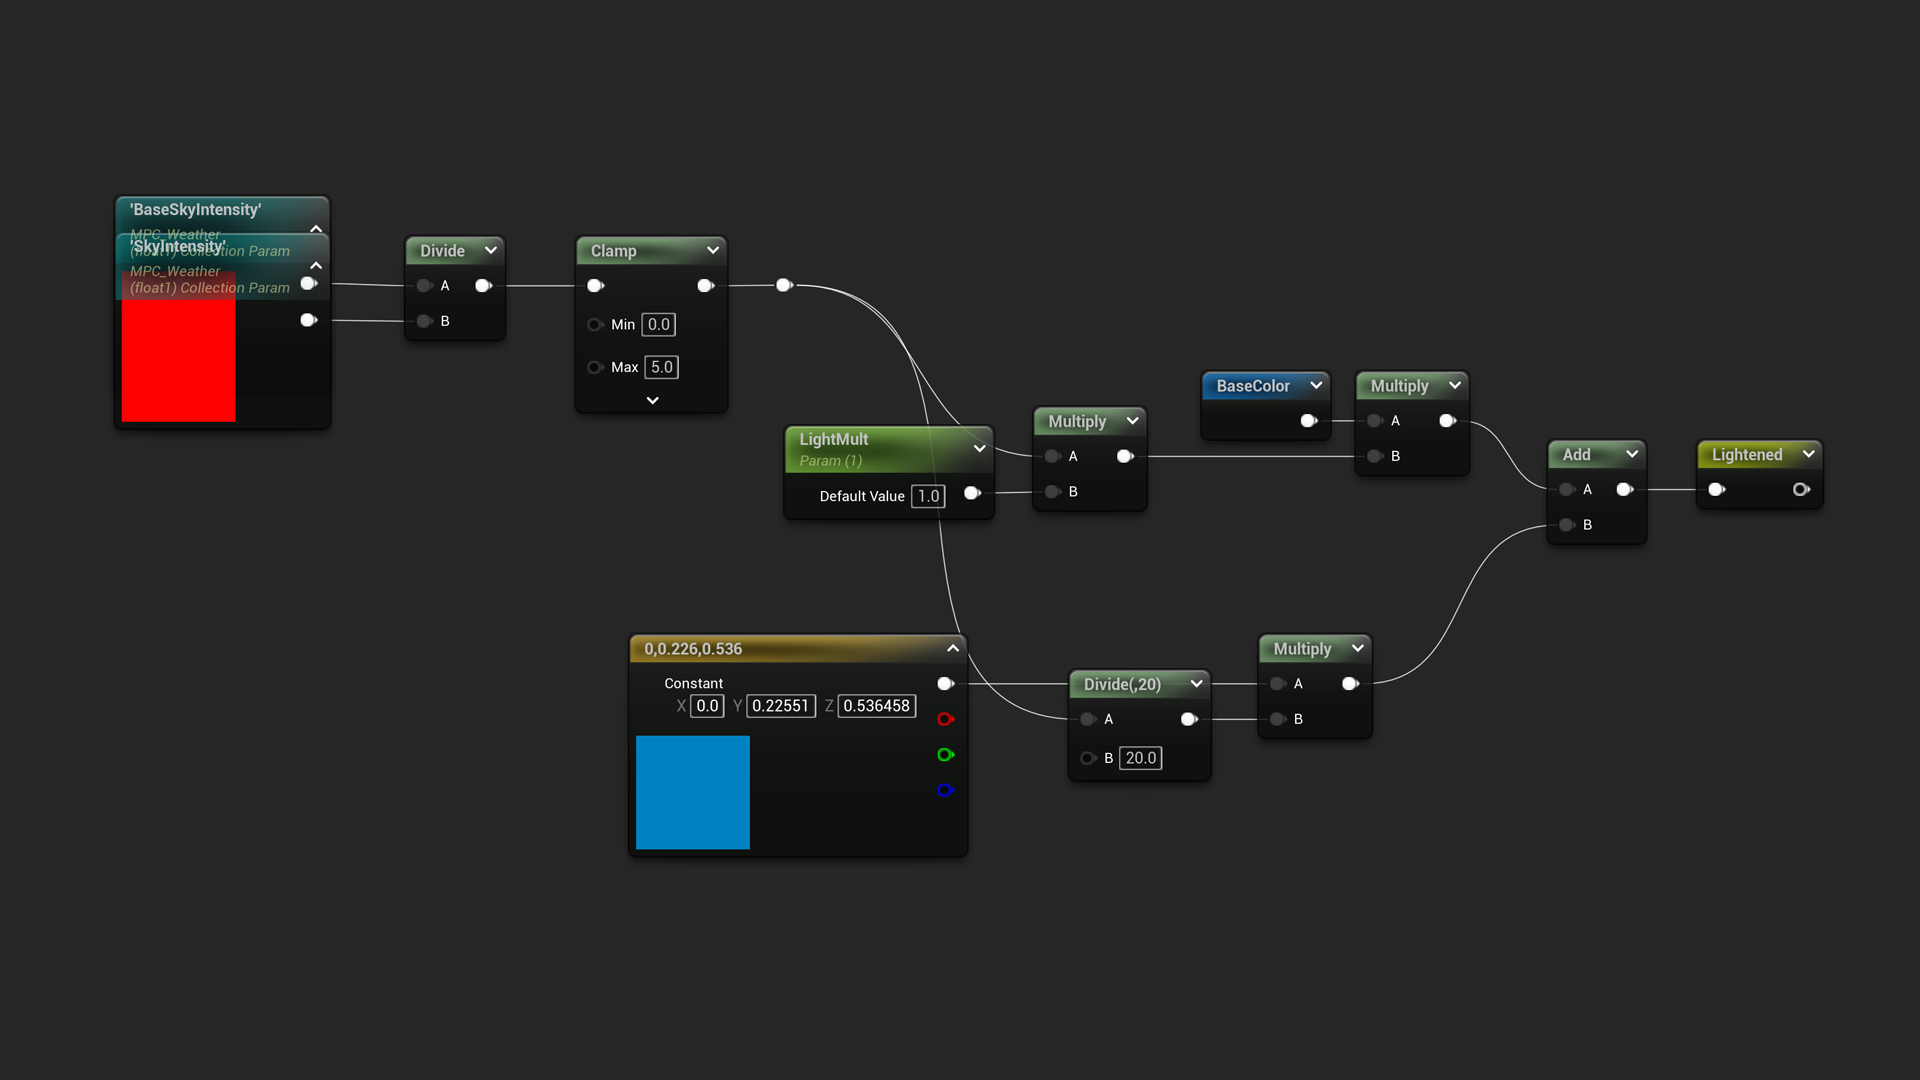
Task: Click the LightMult parameter output pin
Action: pyautogui.click(x=972, y=493)
